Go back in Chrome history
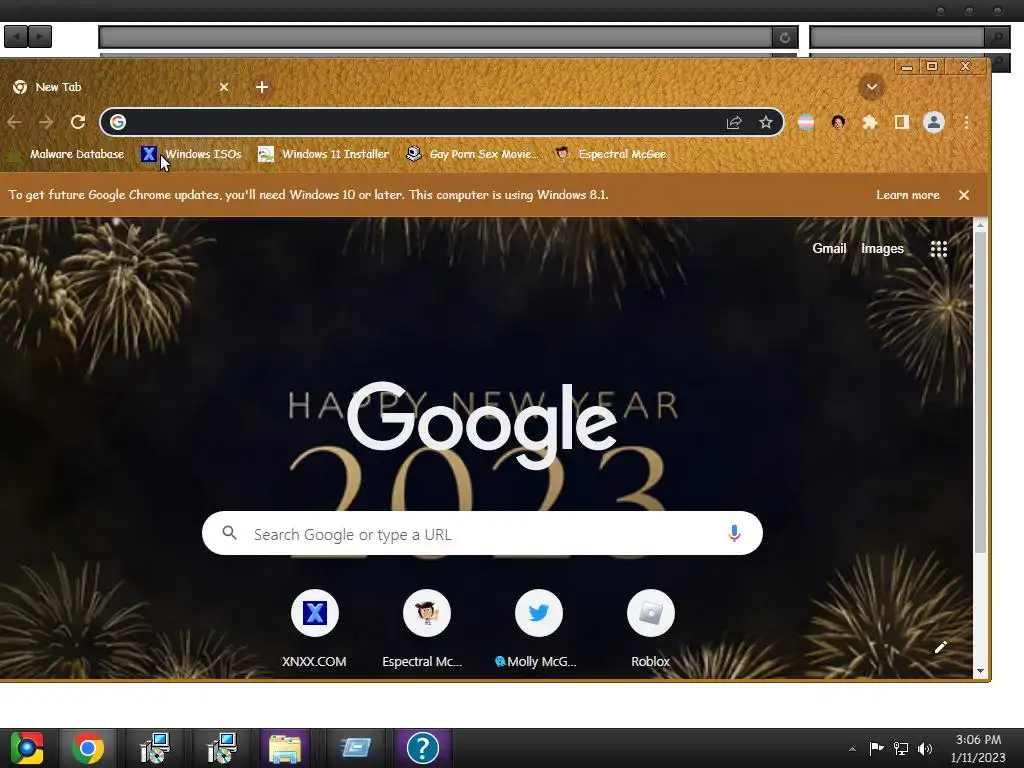The height and width of the screenshot is (768, 1024). point(14,122)
